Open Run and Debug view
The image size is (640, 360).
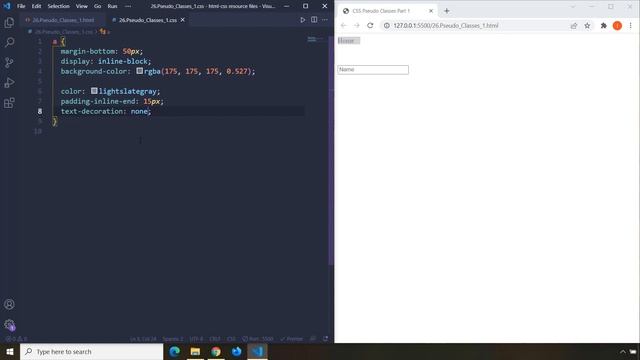(x=9, y=82)
